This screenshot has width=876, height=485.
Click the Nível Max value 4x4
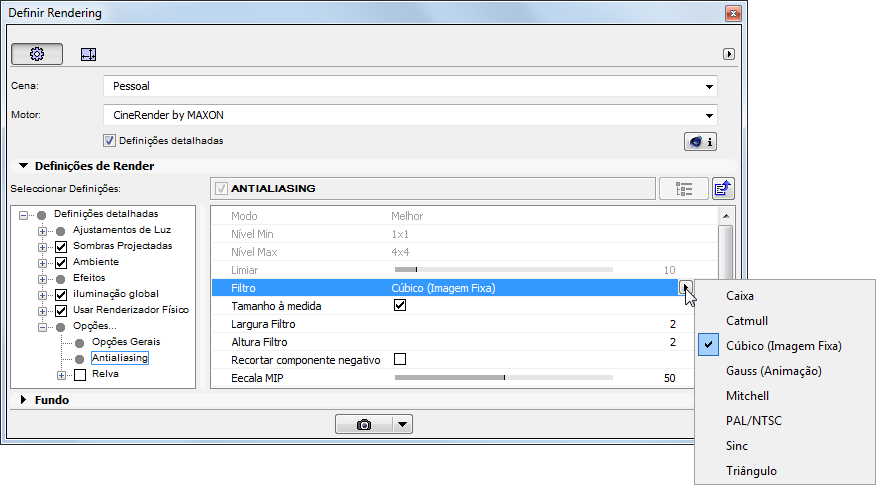pyautogui.click(x=400, y=252)
